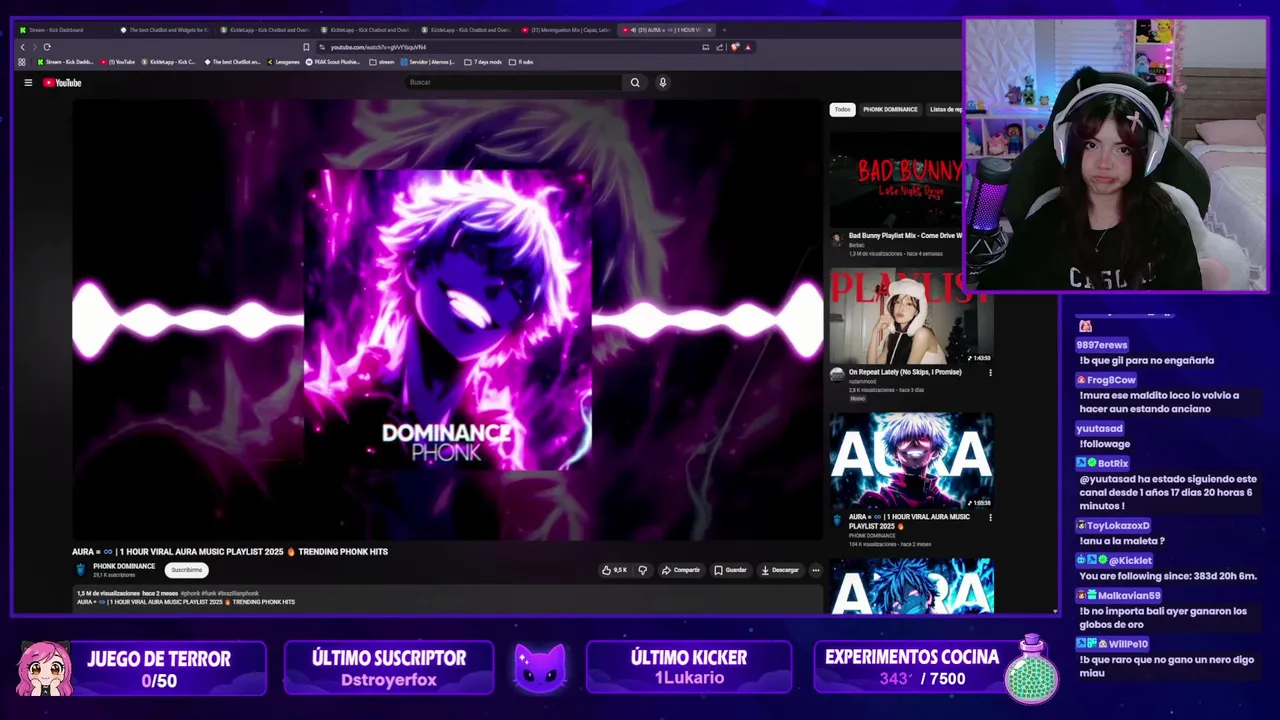Viewport: 1280px width, 720px height.
Task: Click chat username Frog8Cow
Action: pos(1111,380)
